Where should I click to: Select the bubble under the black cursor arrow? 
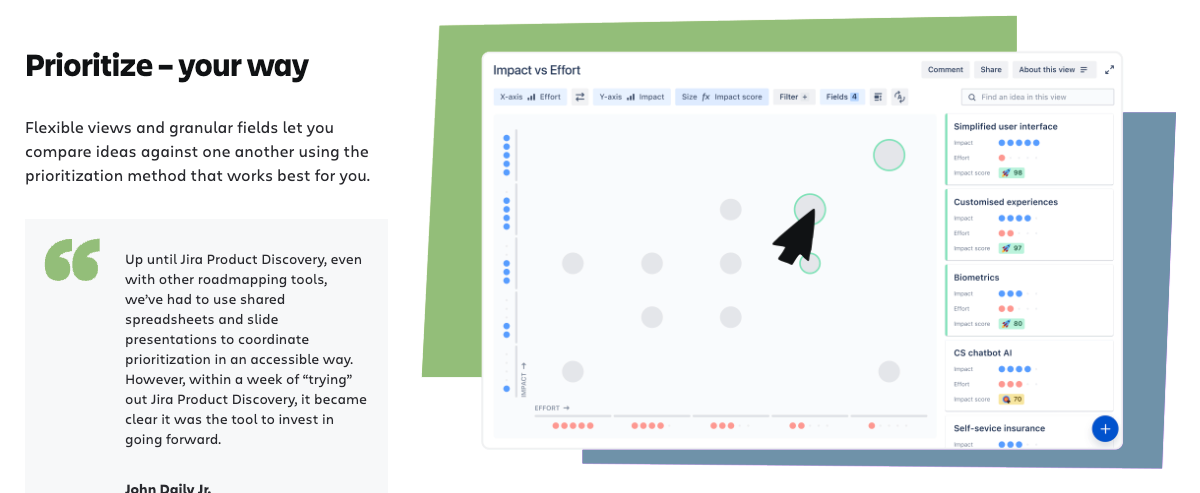click(x=810, y=209)
